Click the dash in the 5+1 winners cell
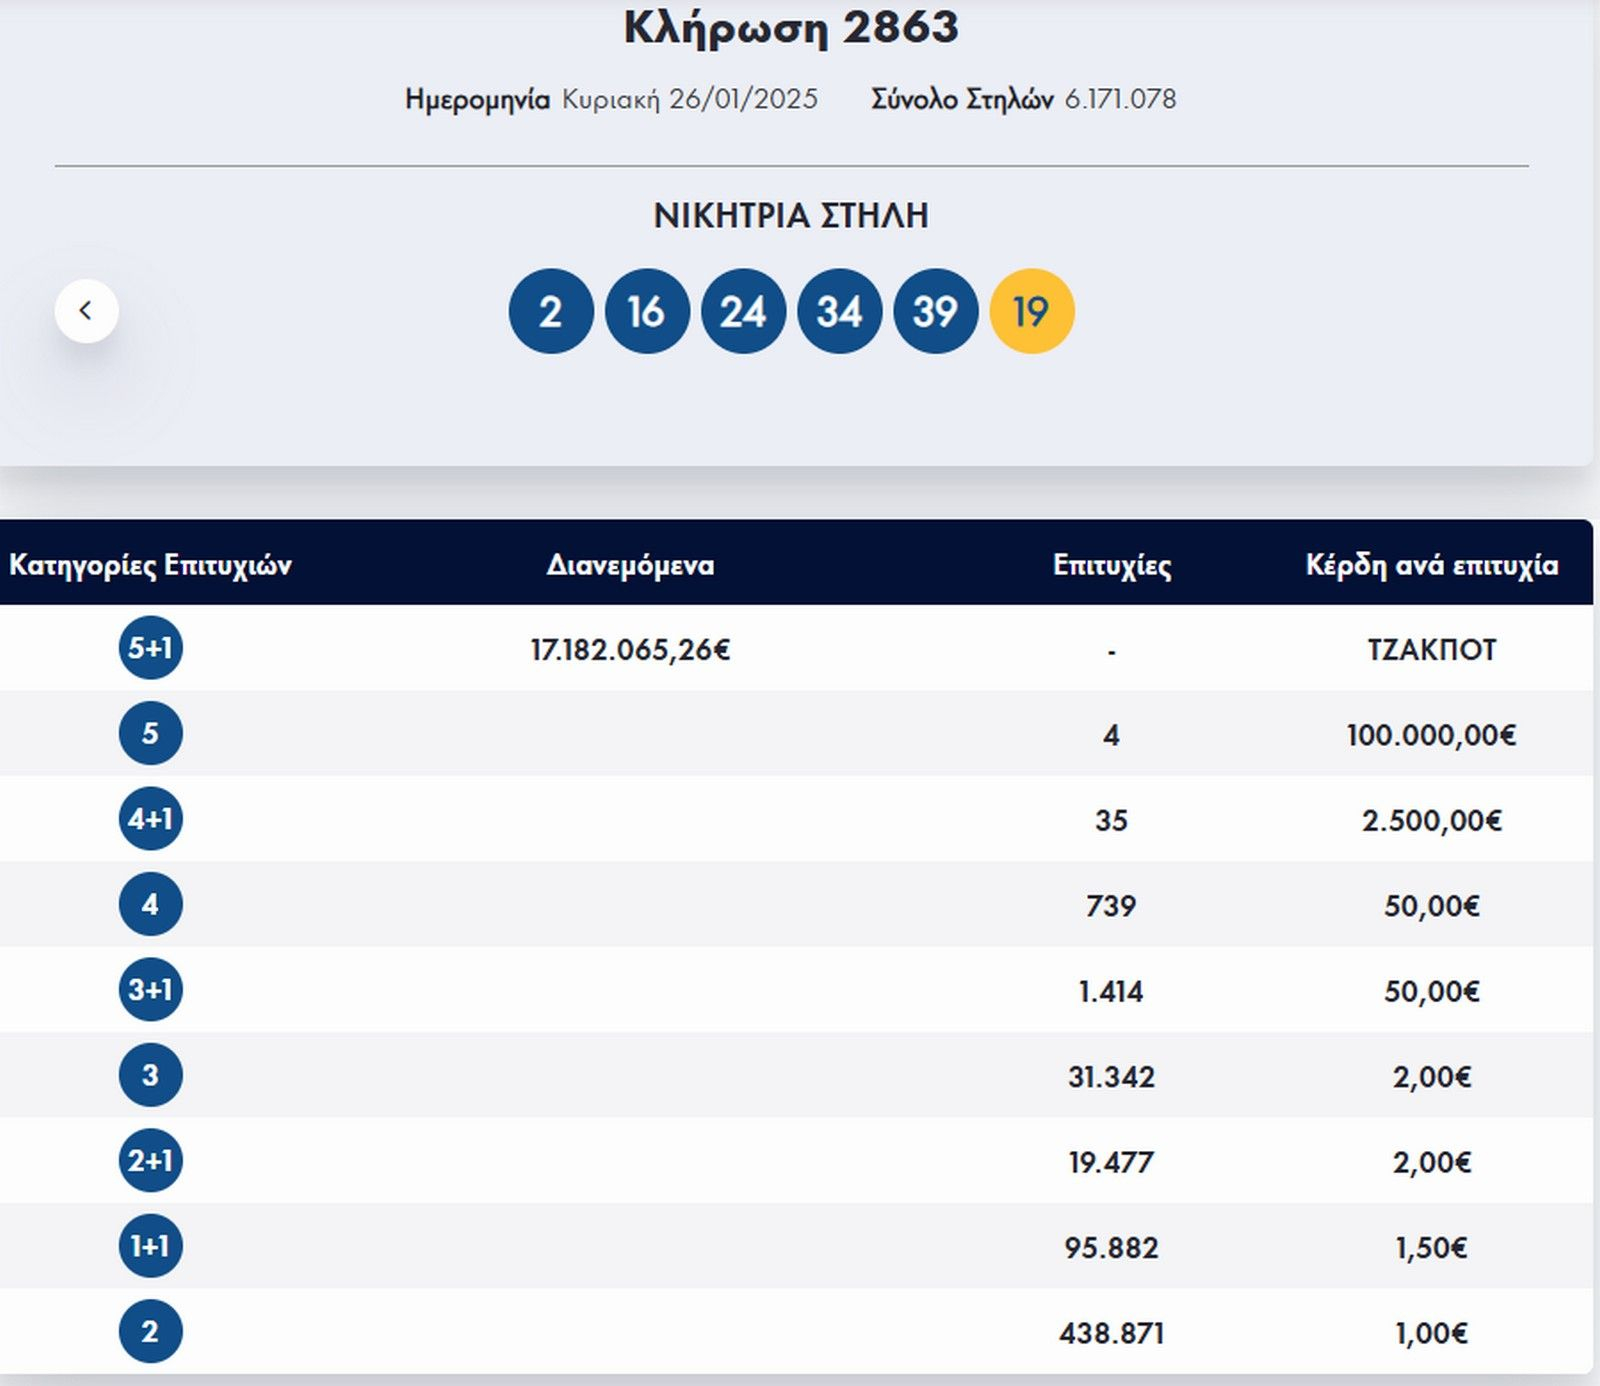 point(1112,652)
